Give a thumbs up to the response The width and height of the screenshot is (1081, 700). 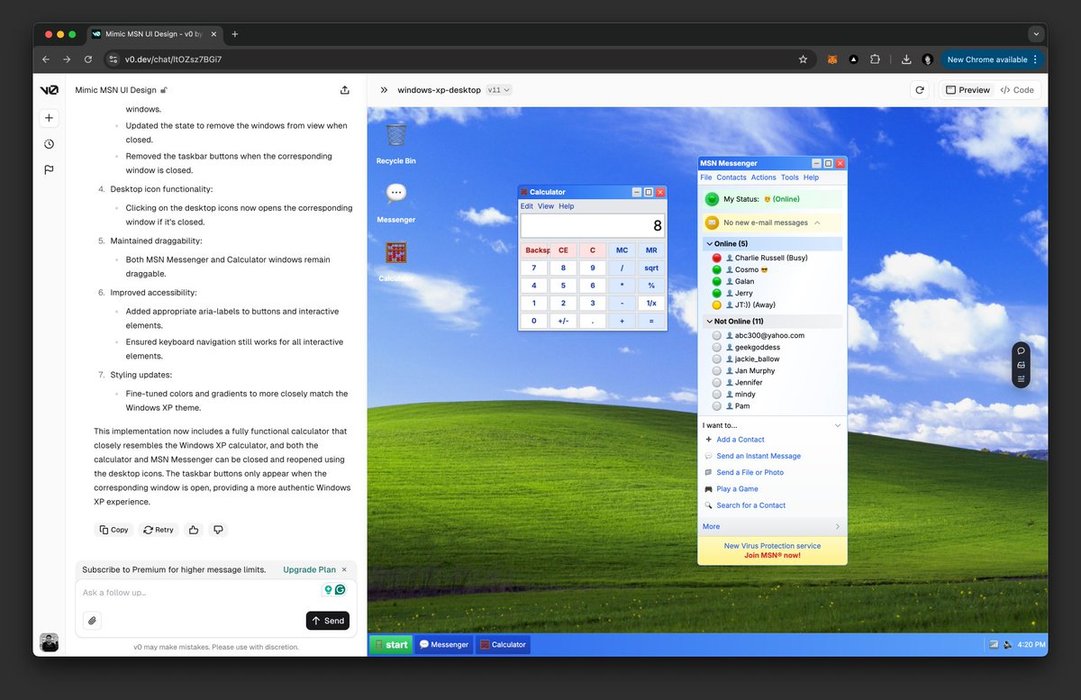pyautogui.click(x=193, y=530)
